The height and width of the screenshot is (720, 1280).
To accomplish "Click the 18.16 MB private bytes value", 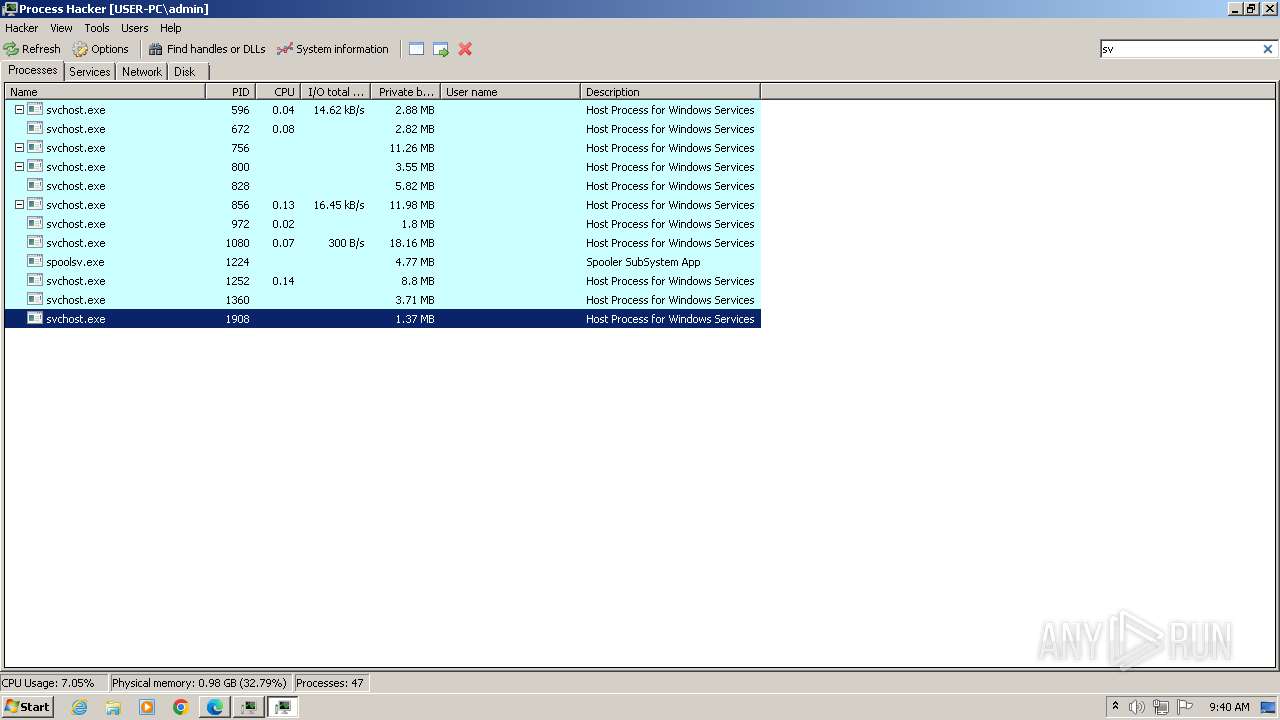I will pos(412,243).
